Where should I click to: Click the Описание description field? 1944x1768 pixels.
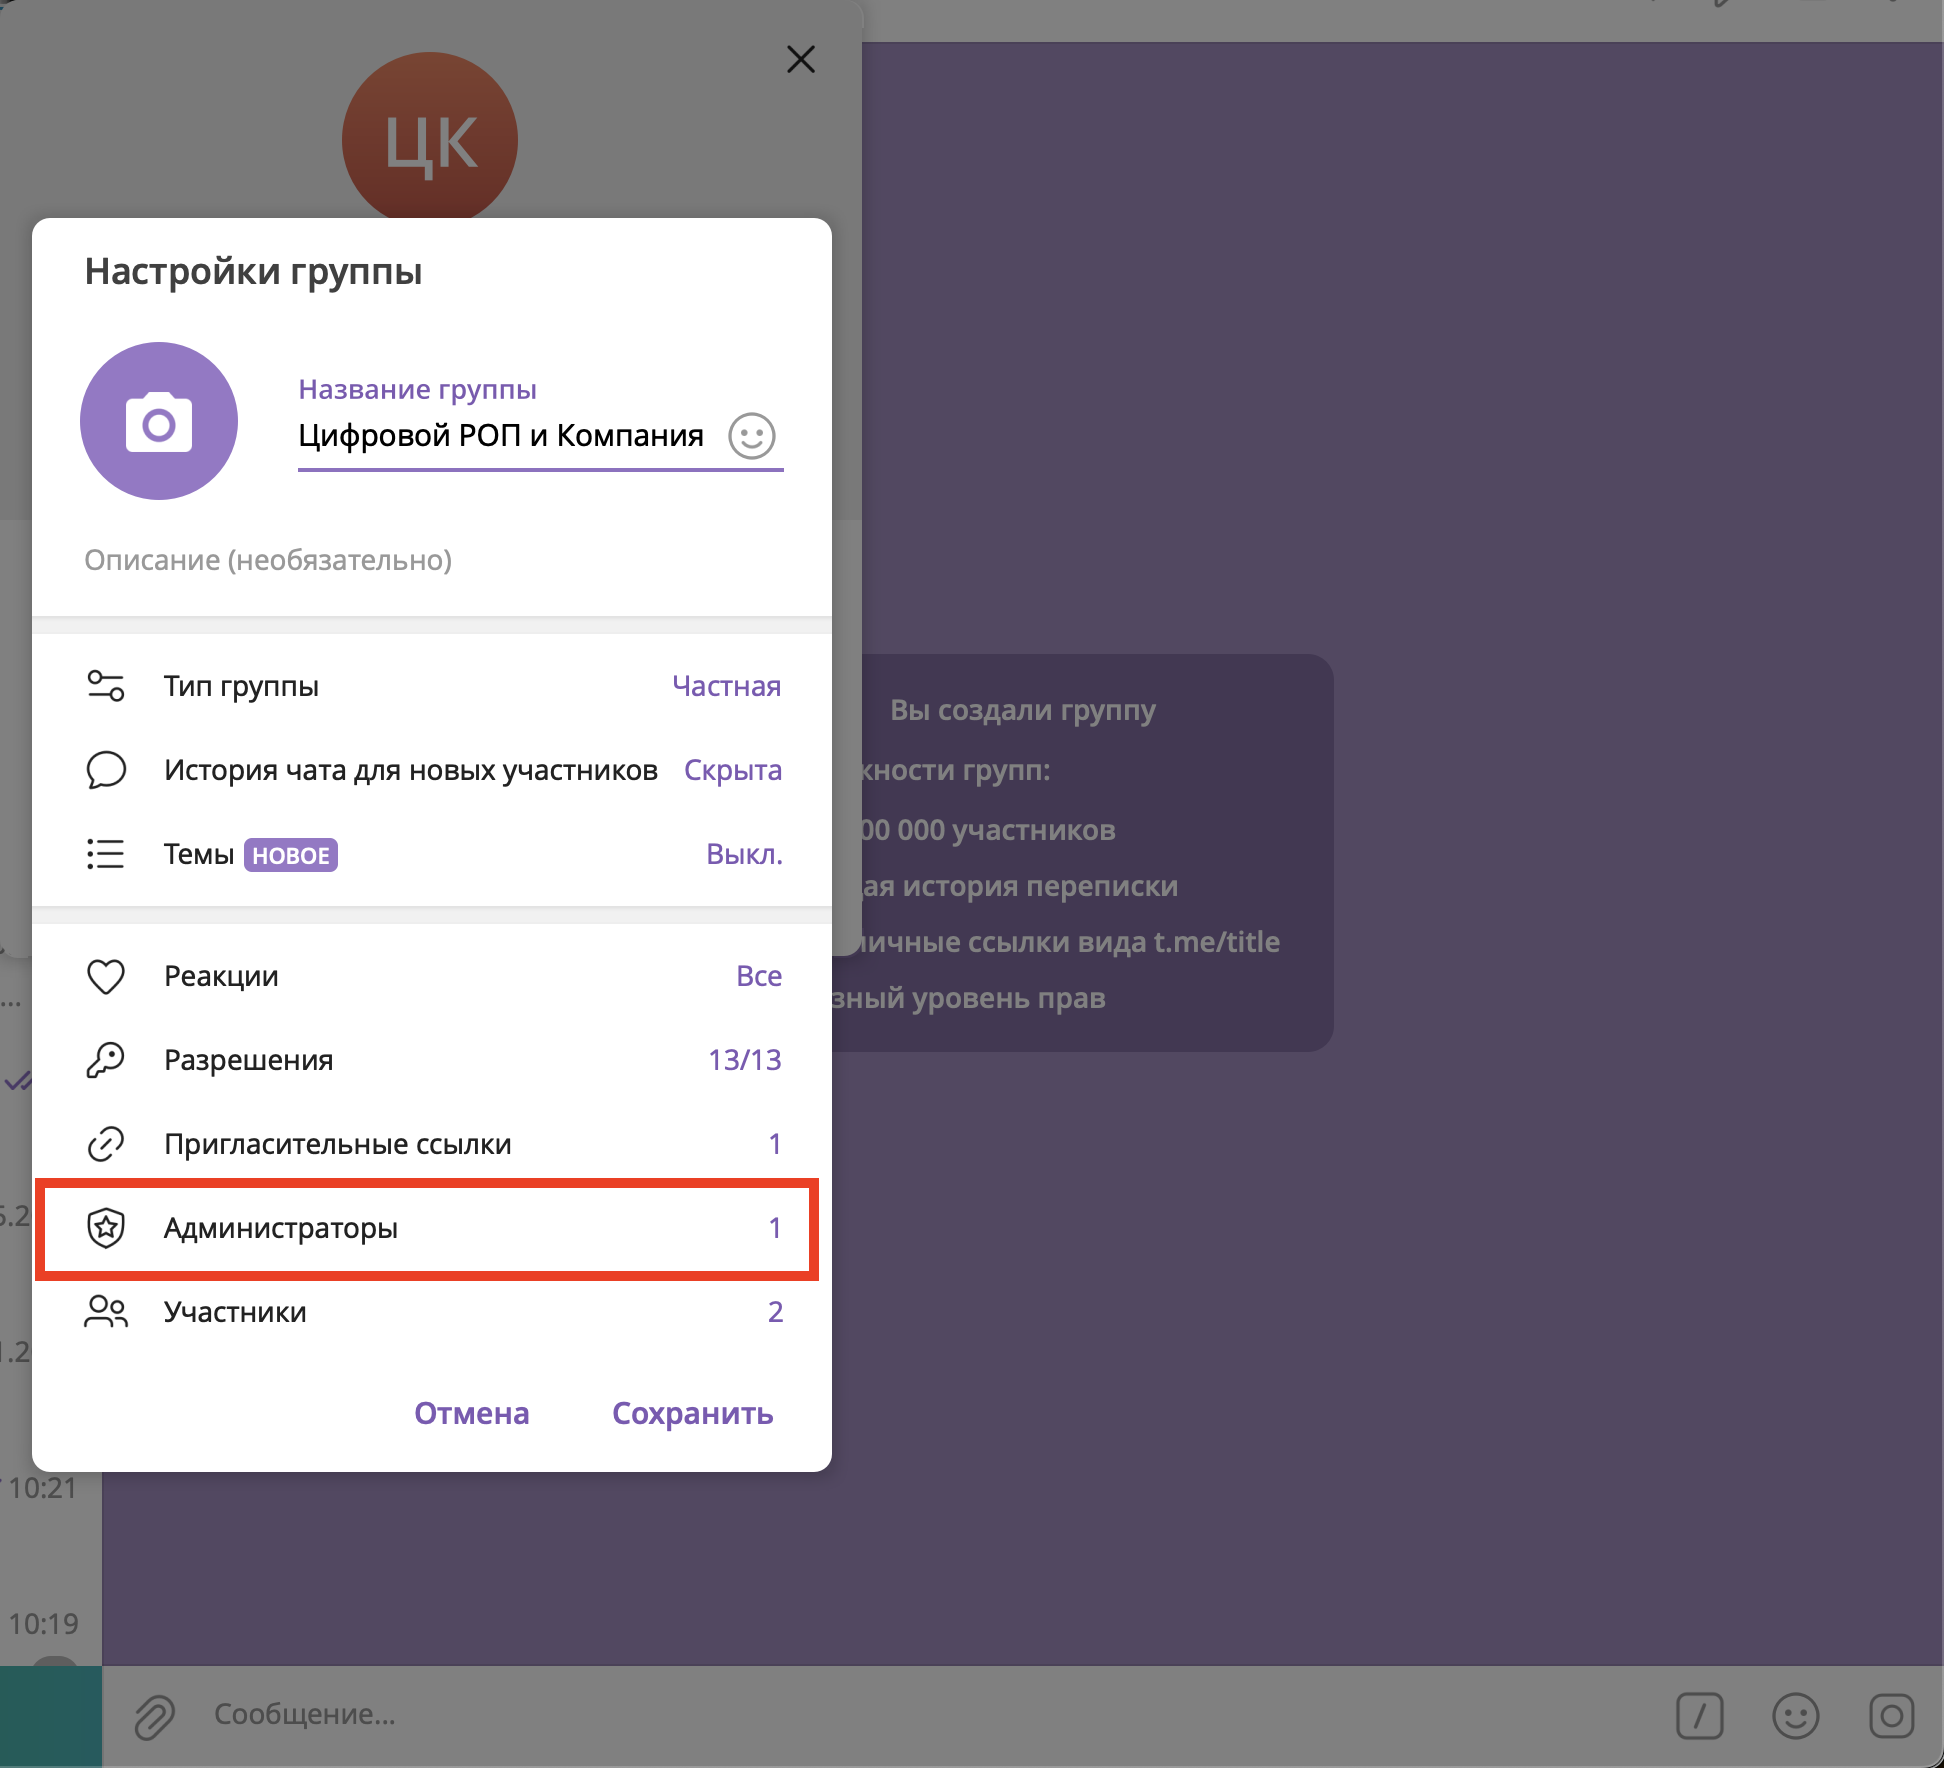click(x=268, y=560)
